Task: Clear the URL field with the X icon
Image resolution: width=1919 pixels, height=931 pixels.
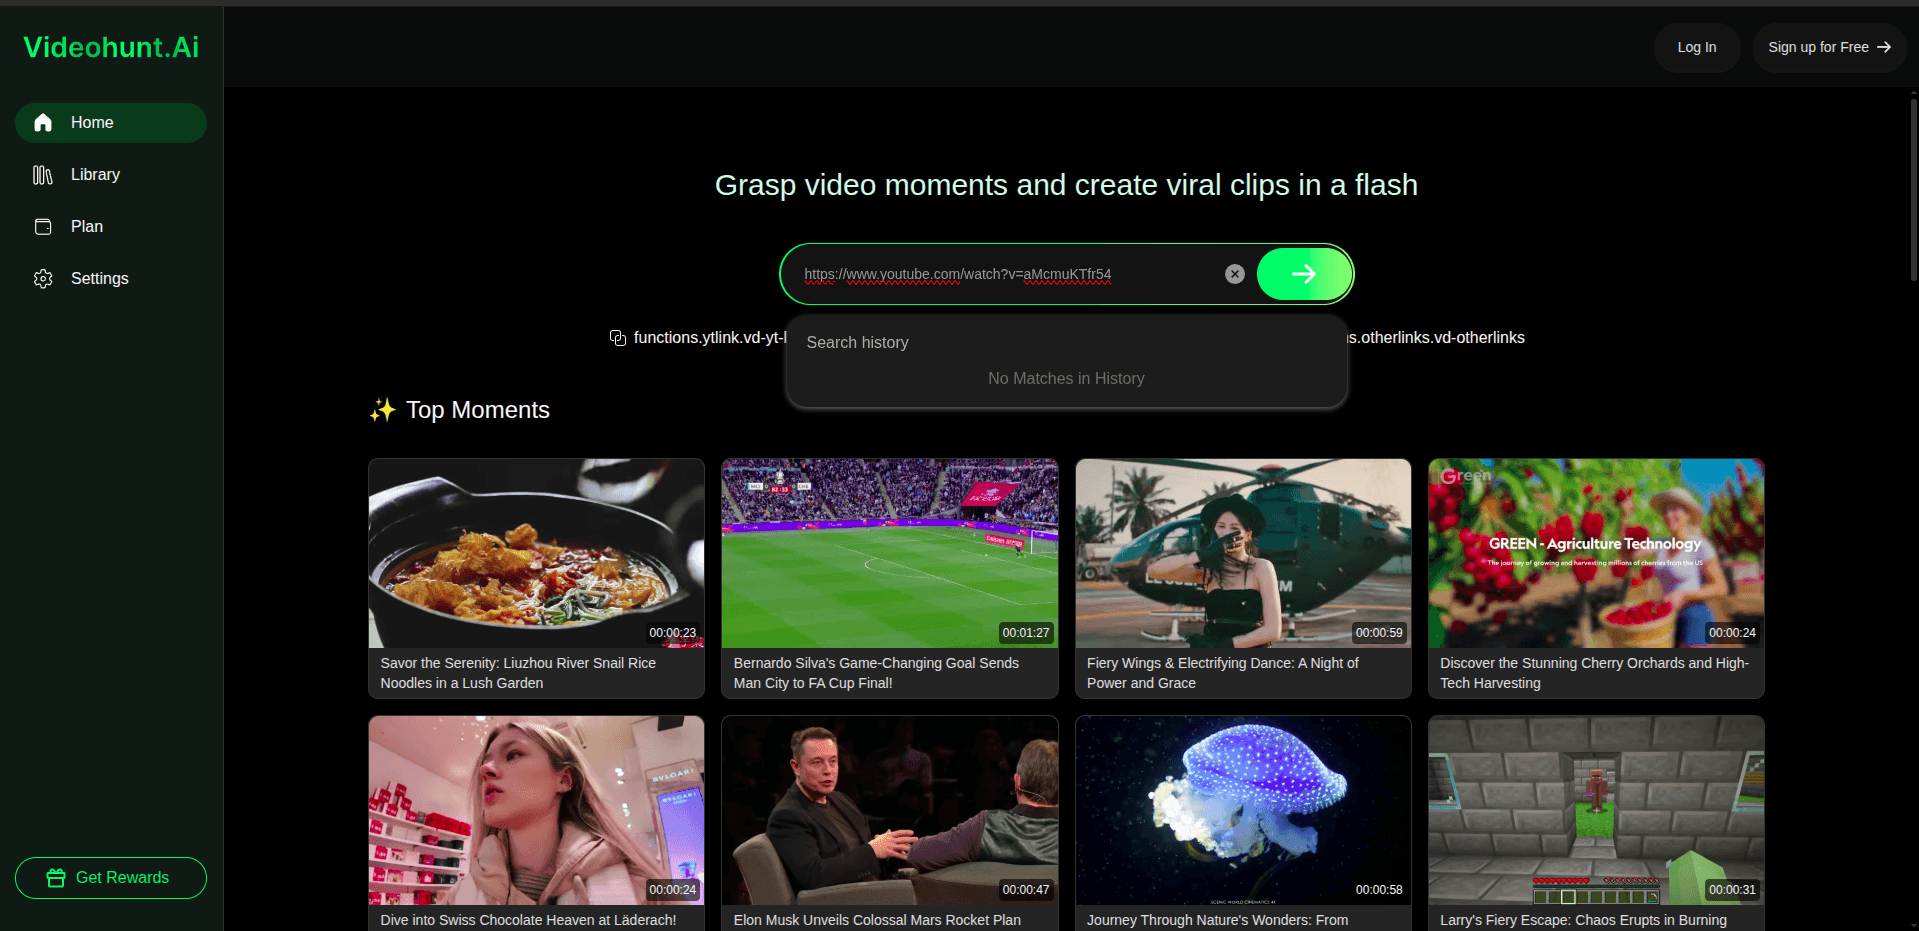Action: pyautogui.click(x=1235, y=274)
